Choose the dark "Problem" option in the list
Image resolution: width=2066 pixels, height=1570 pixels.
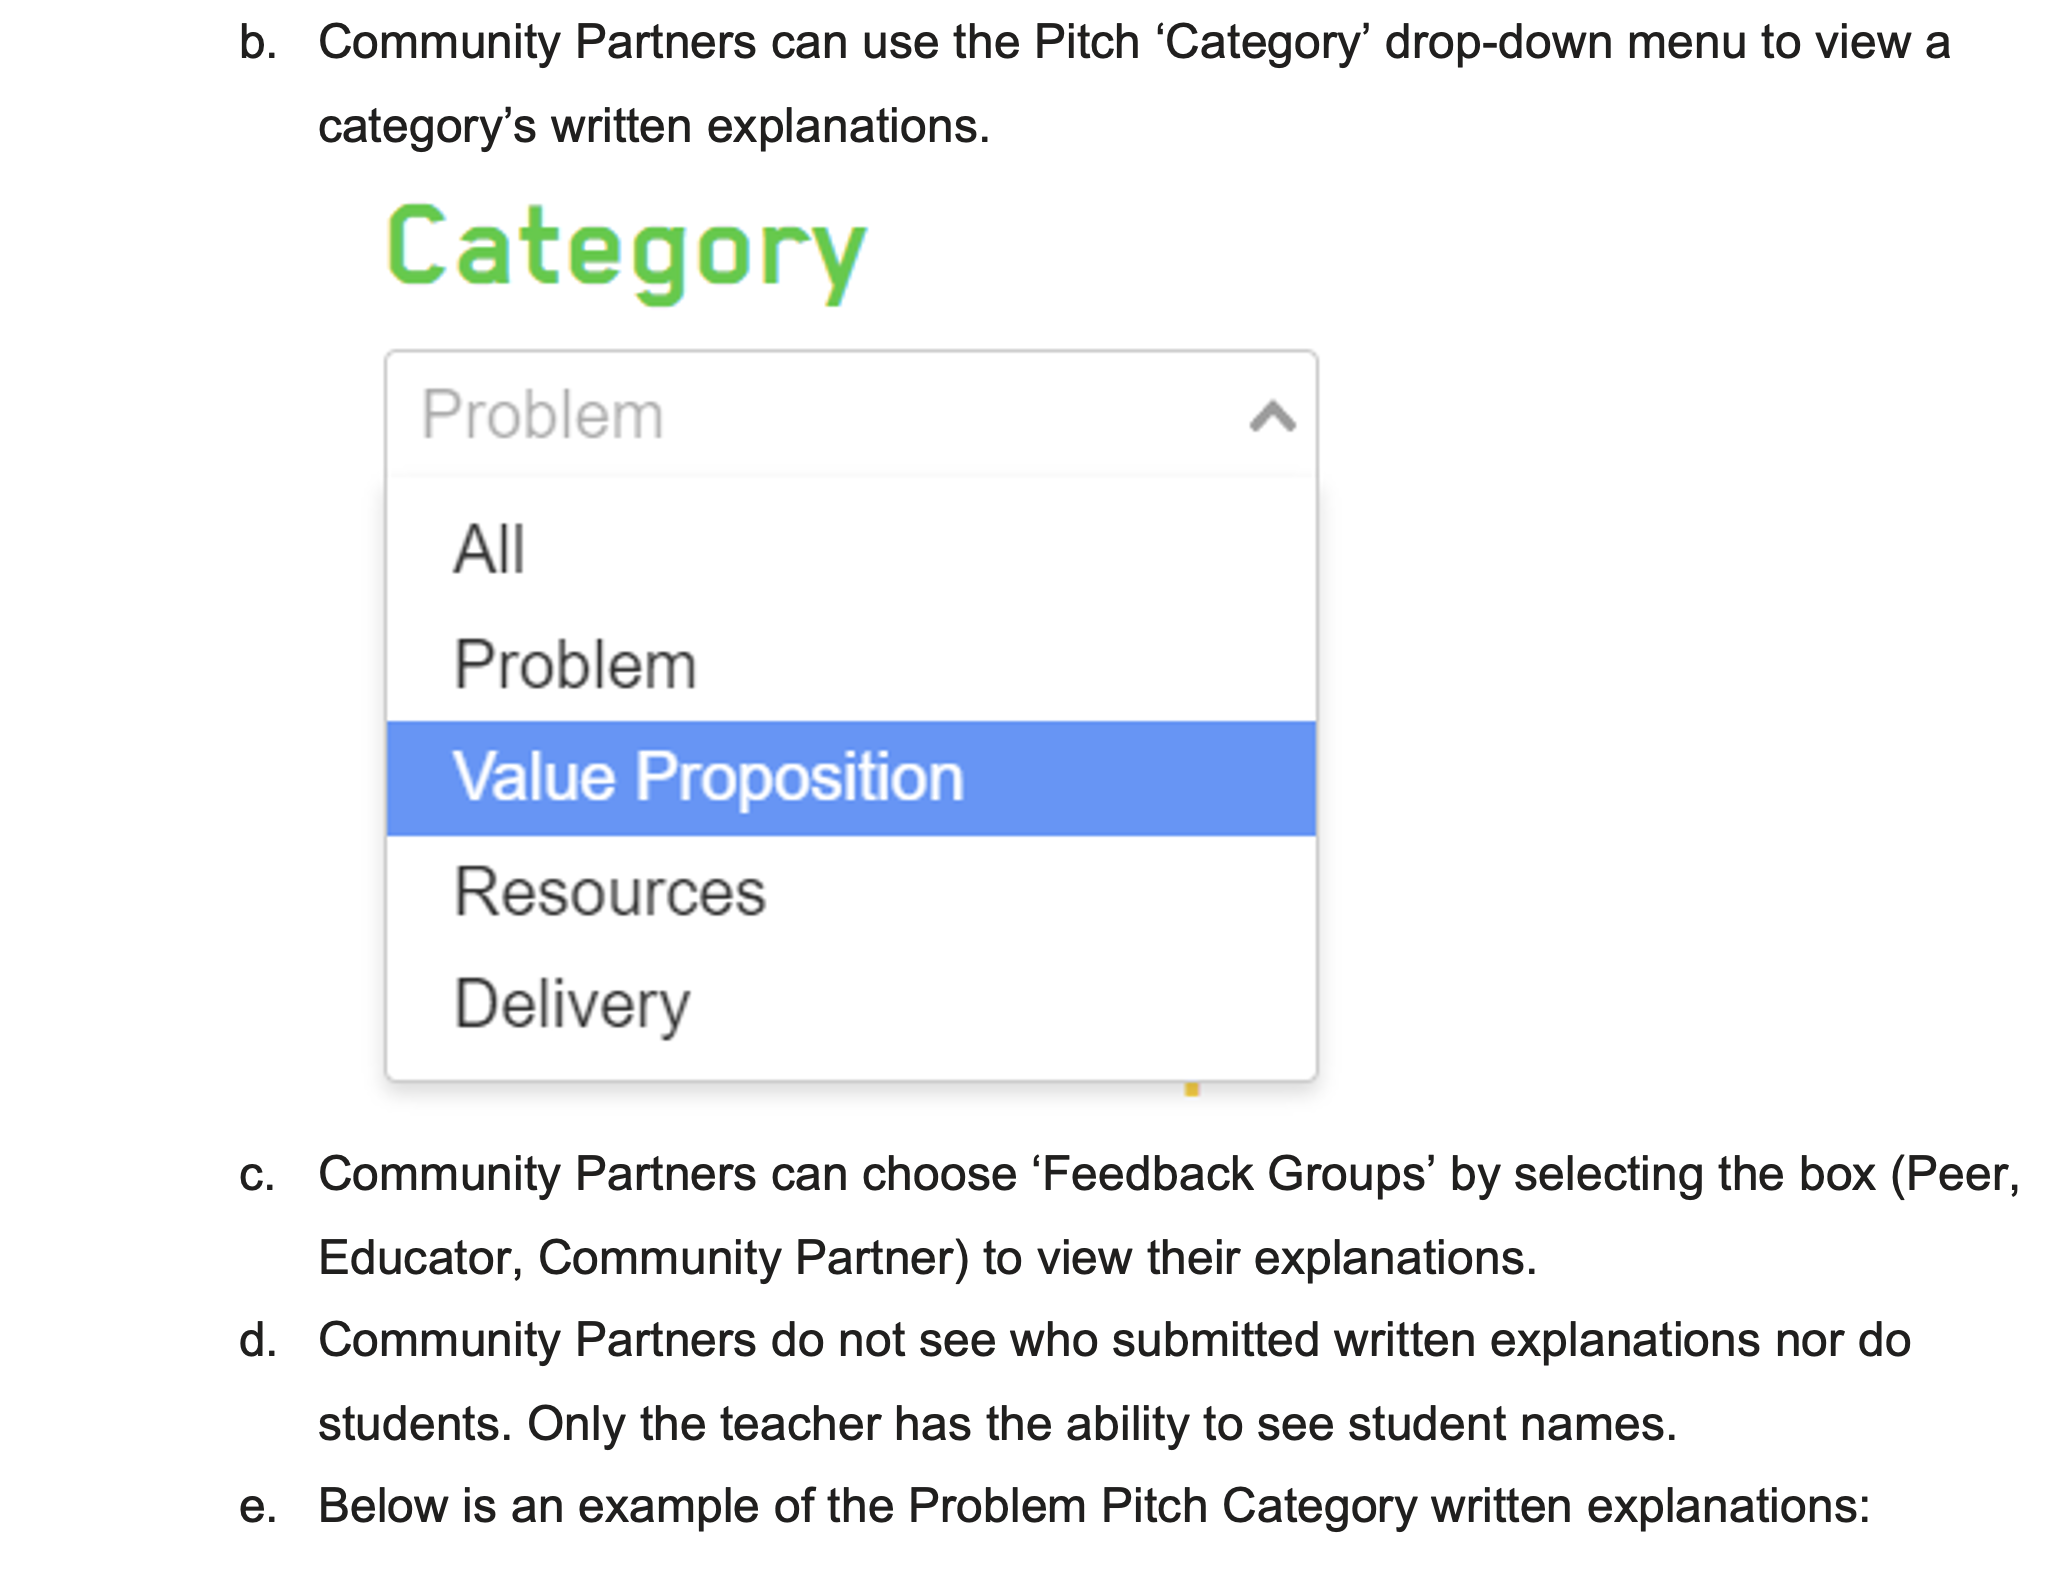575,665
